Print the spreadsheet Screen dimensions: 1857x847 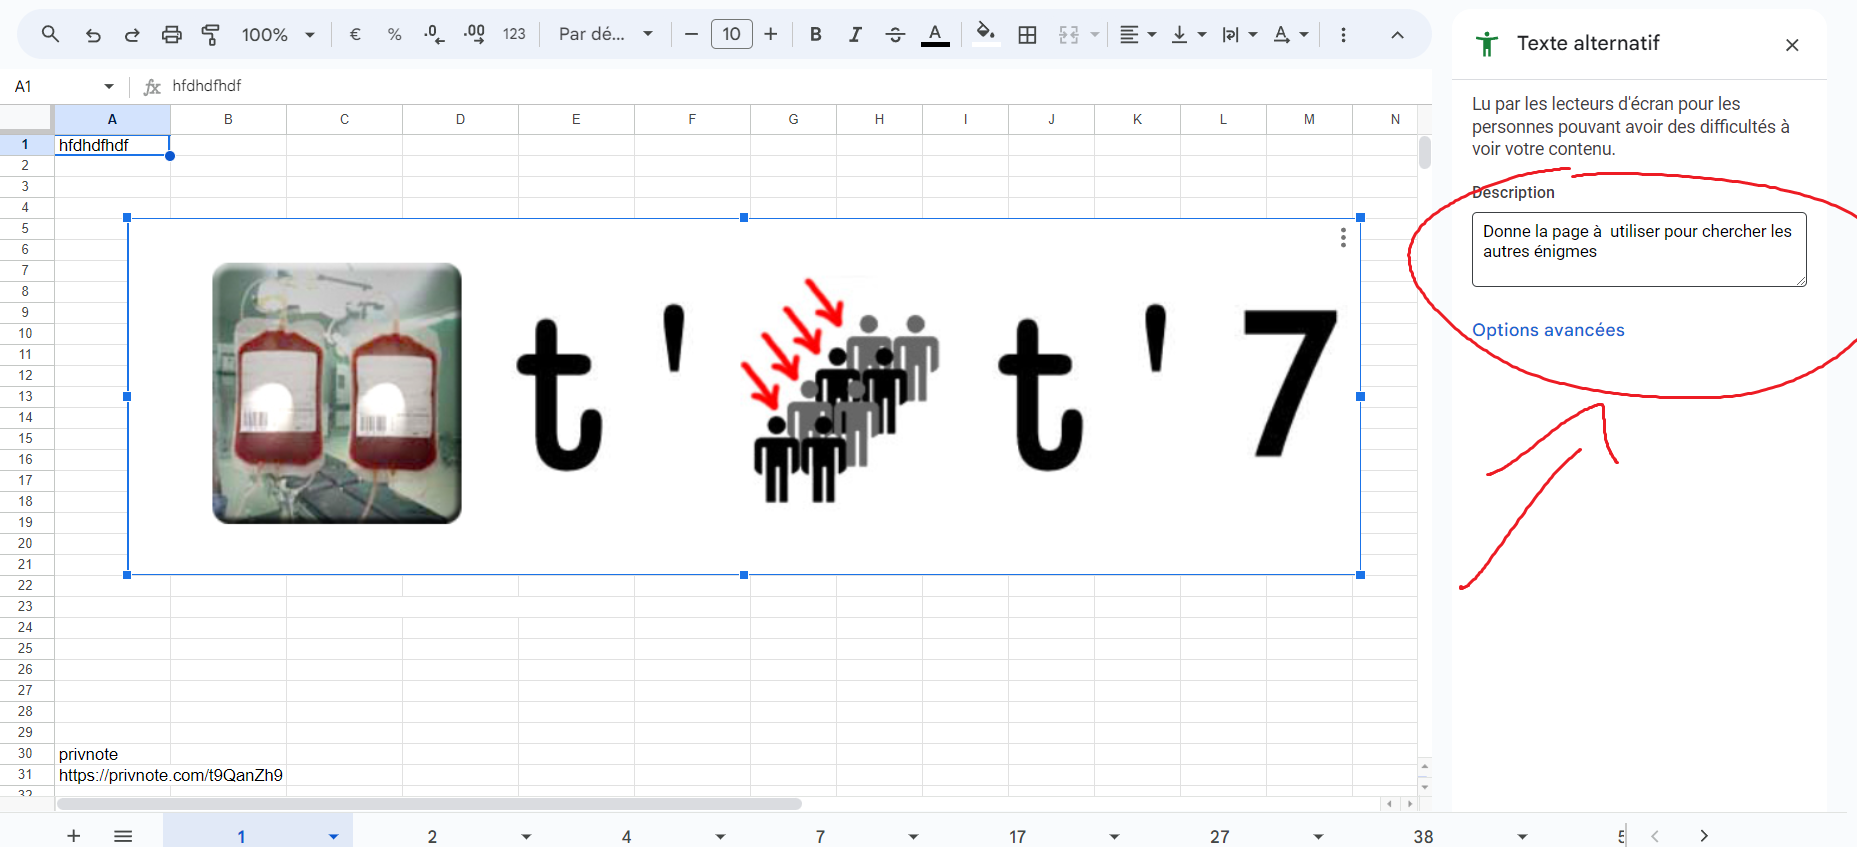pyautogui.click(x=172, y=34)
